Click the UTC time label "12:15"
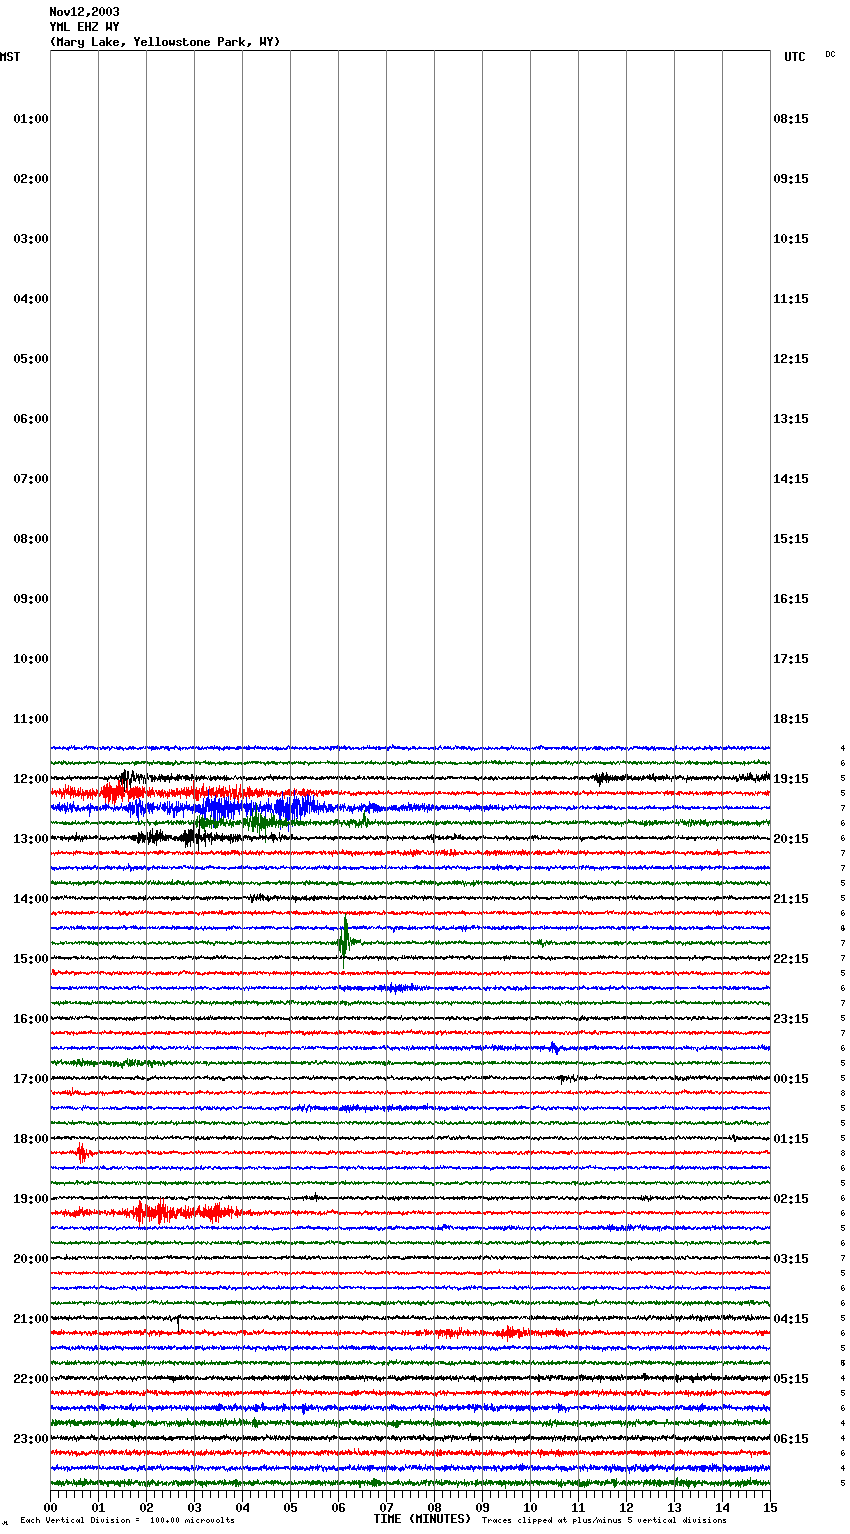Image resolution: width=850 pixels, height=1534 pixels. [x=791, y=359]
